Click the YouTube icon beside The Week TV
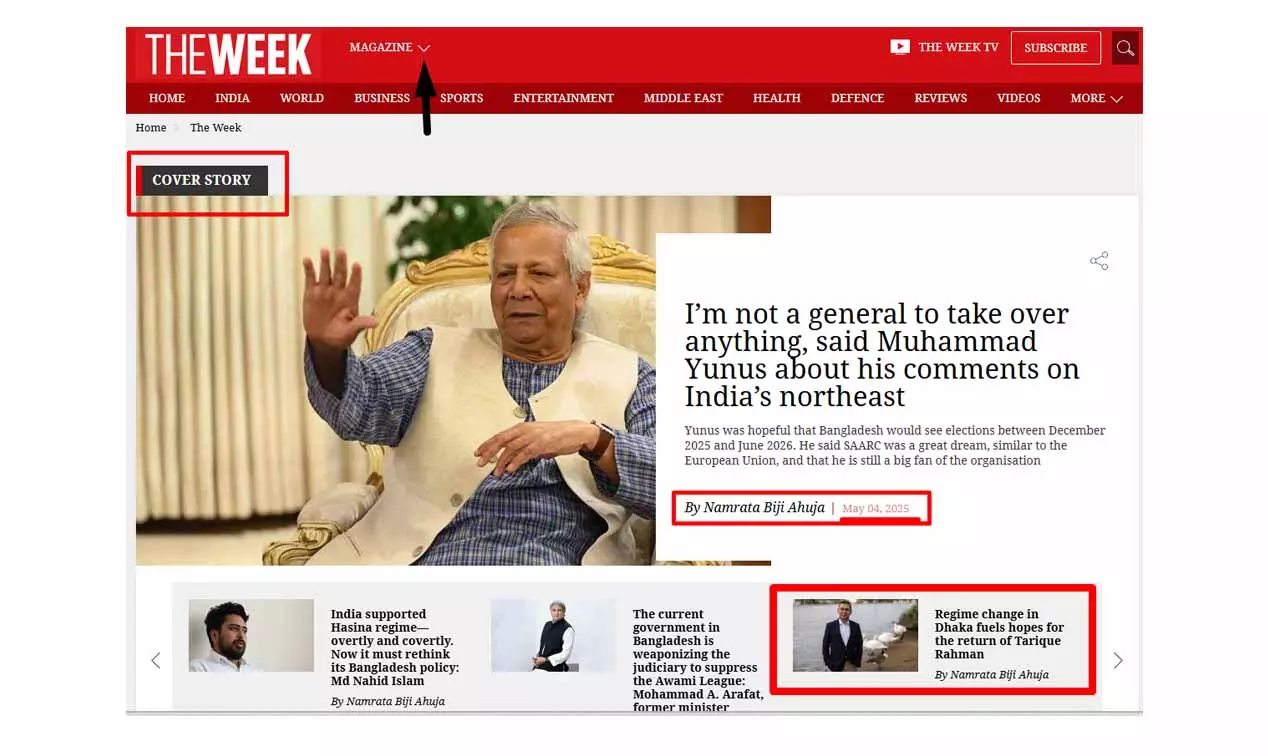1268x756 pixels. pyautogui.click(x=900, y=47)
